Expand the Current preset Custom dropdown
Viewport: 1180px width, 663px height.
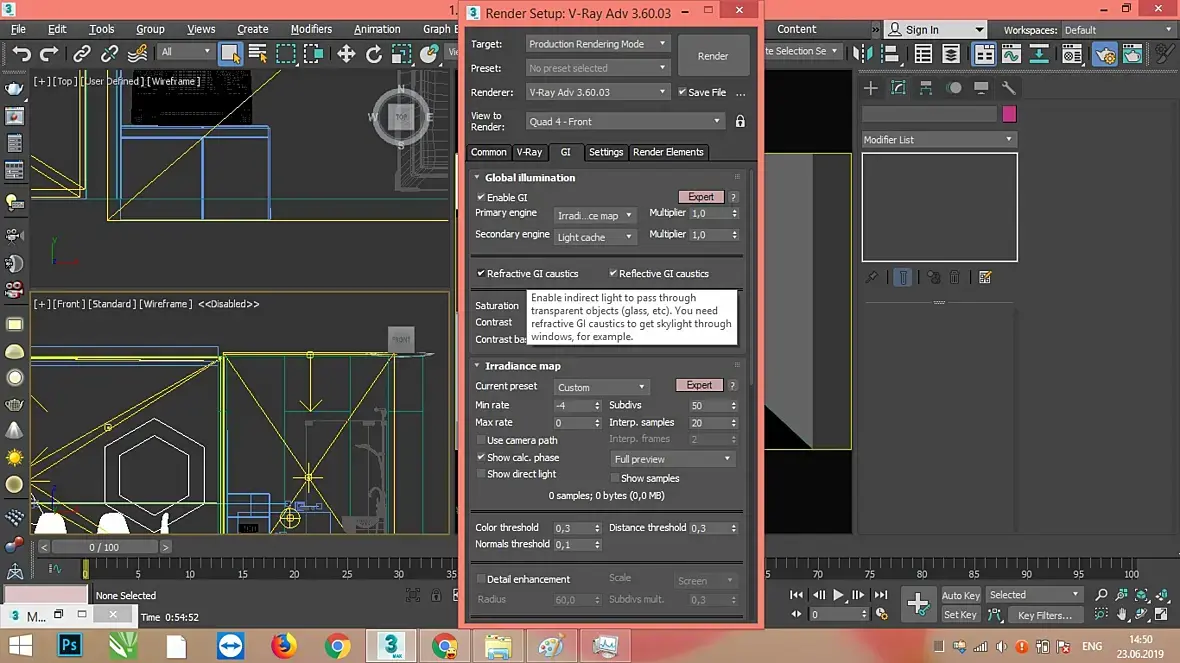(x=601, y=387)
